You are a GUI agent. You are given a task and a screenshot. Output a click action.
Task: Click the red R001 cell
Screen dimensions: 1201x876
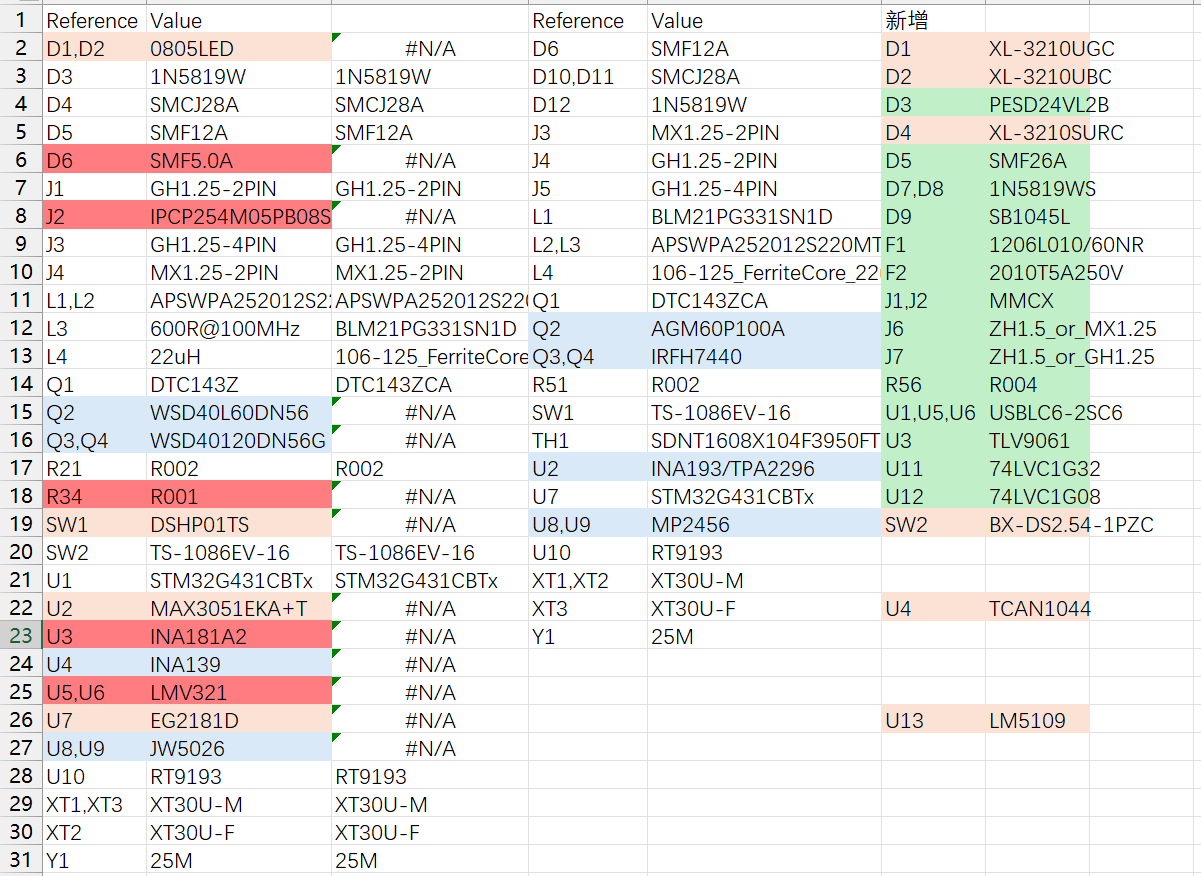(238, 496)
